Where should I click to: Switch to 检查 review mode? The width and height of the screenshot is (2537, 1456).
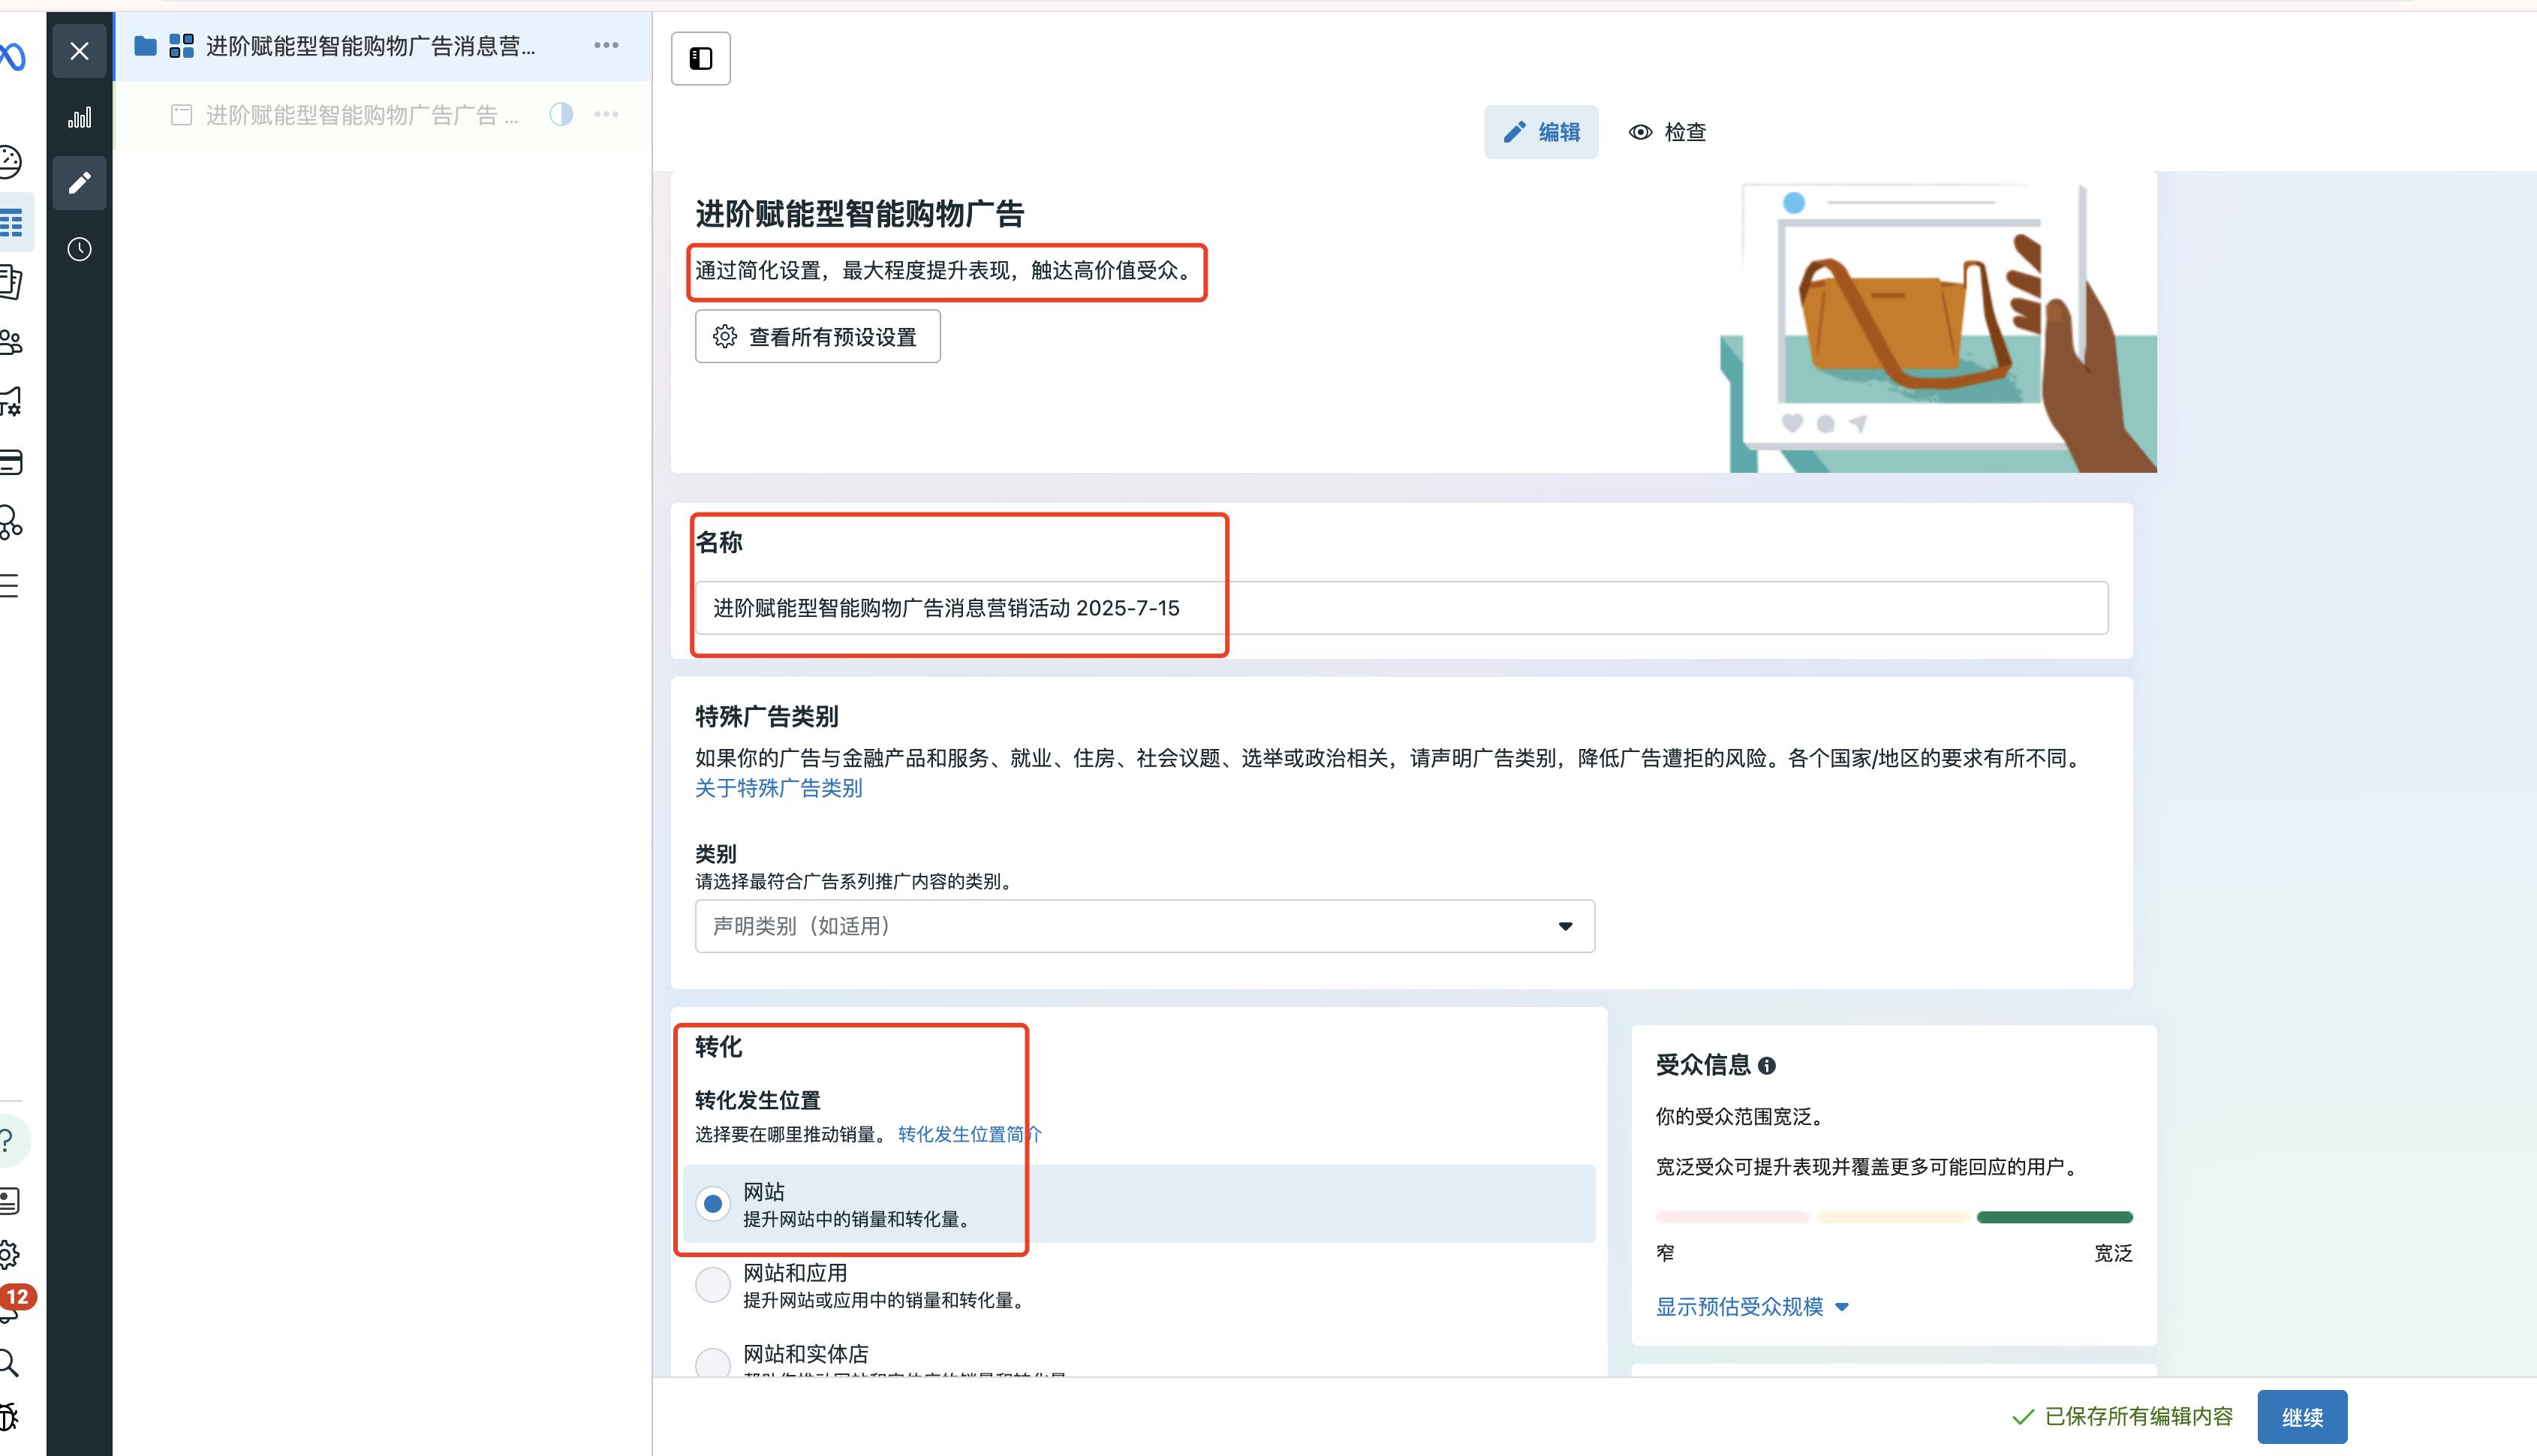1667,131
